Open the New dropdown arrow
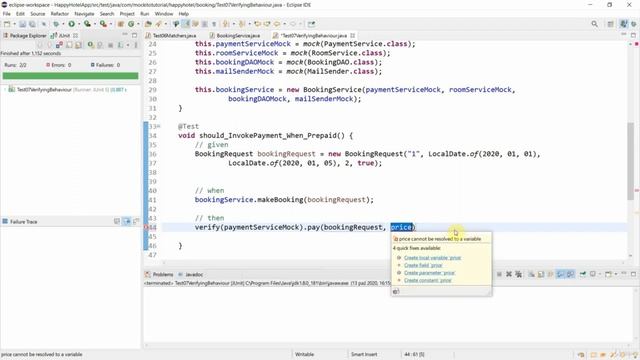Viewport: 640px width, 360px height. coord(14,24)
